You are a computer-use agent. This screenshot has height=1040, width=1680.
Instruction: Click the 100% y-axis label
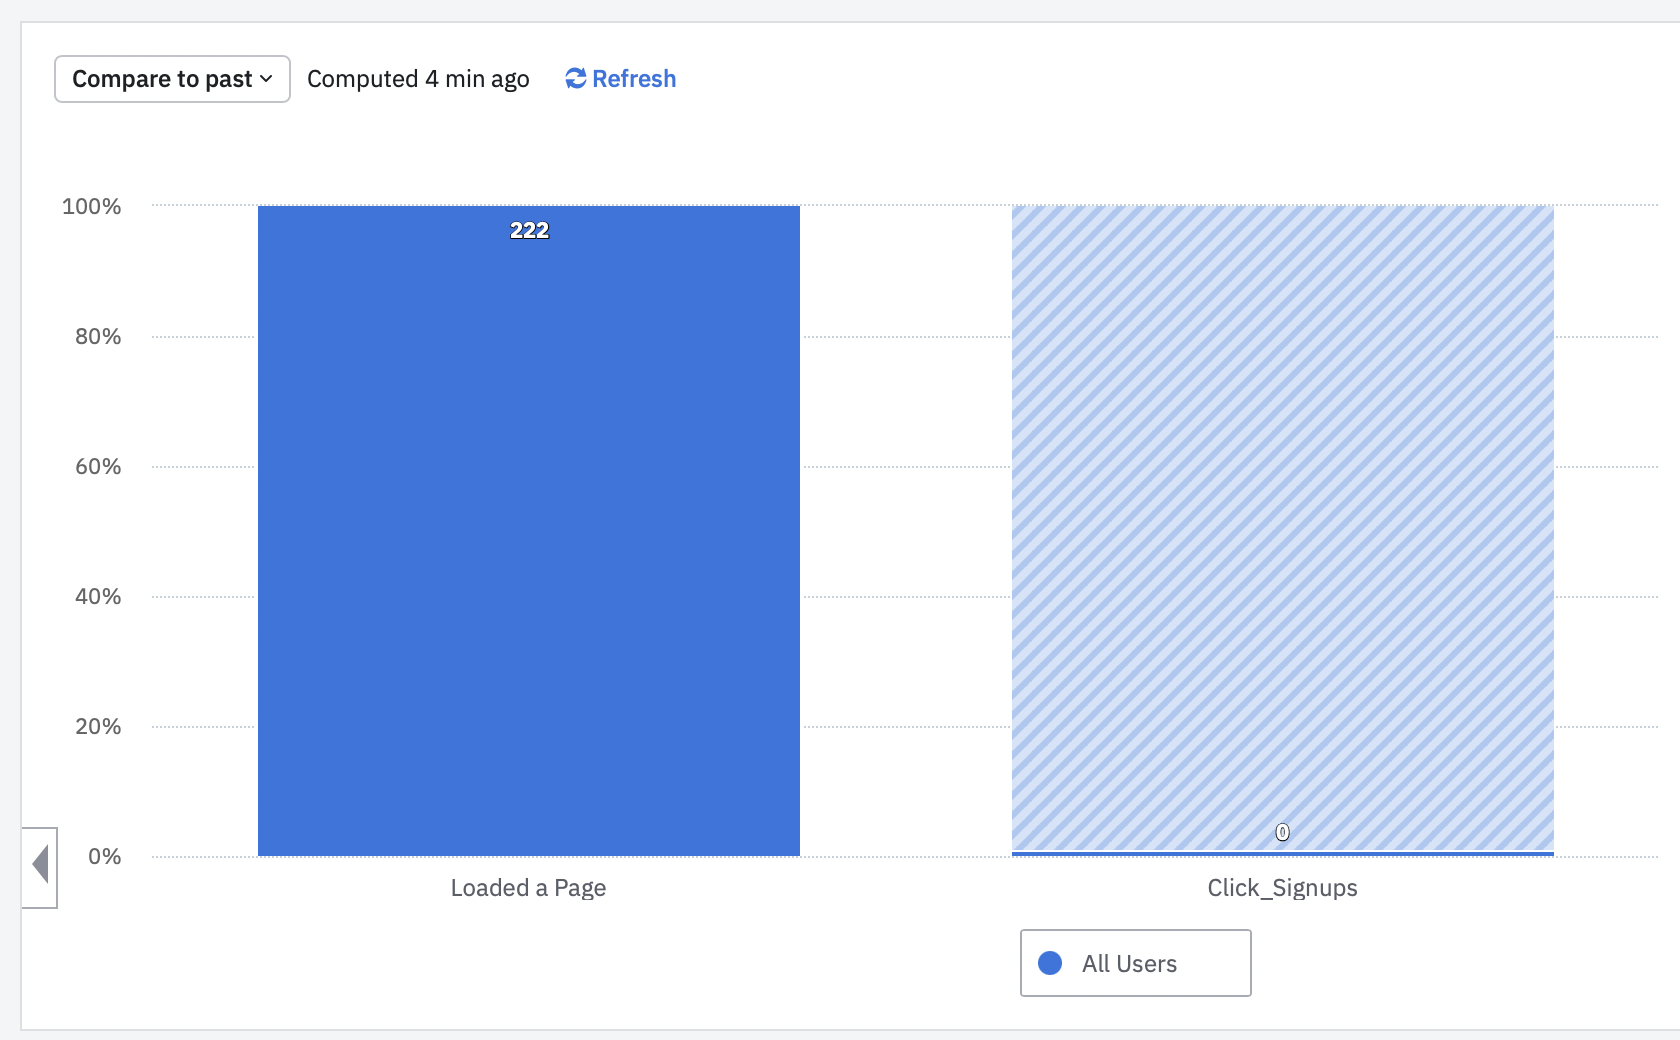[91, 207]
